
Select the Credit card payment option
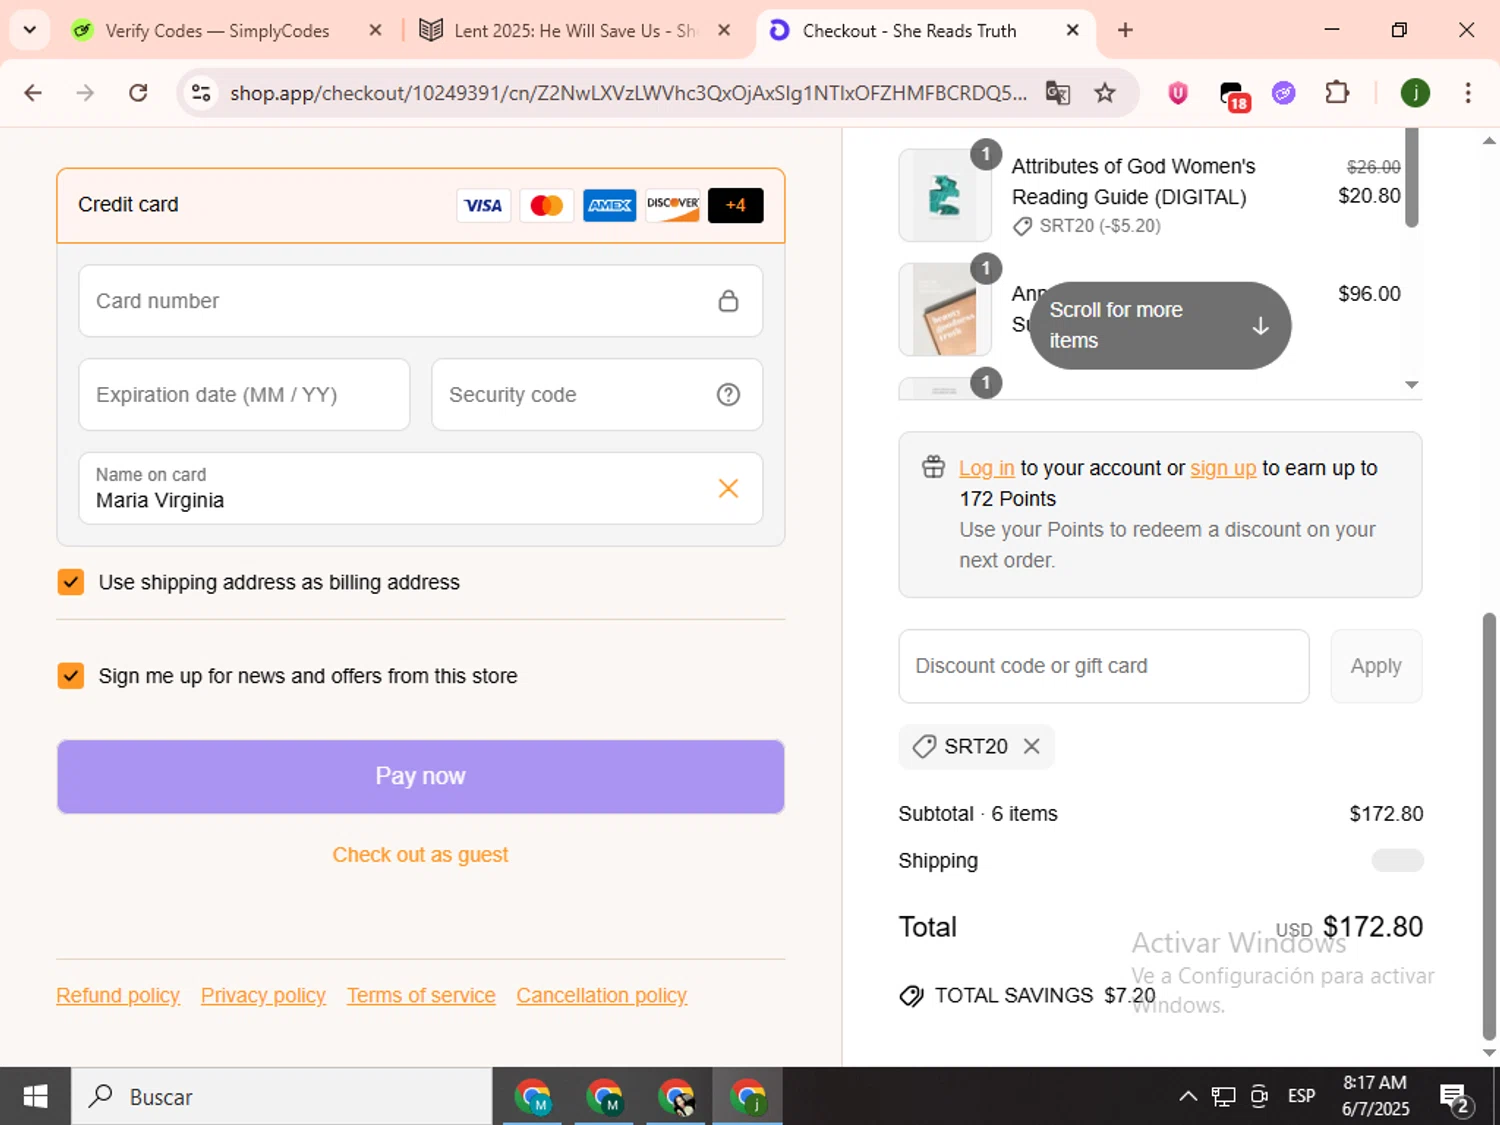421,205
